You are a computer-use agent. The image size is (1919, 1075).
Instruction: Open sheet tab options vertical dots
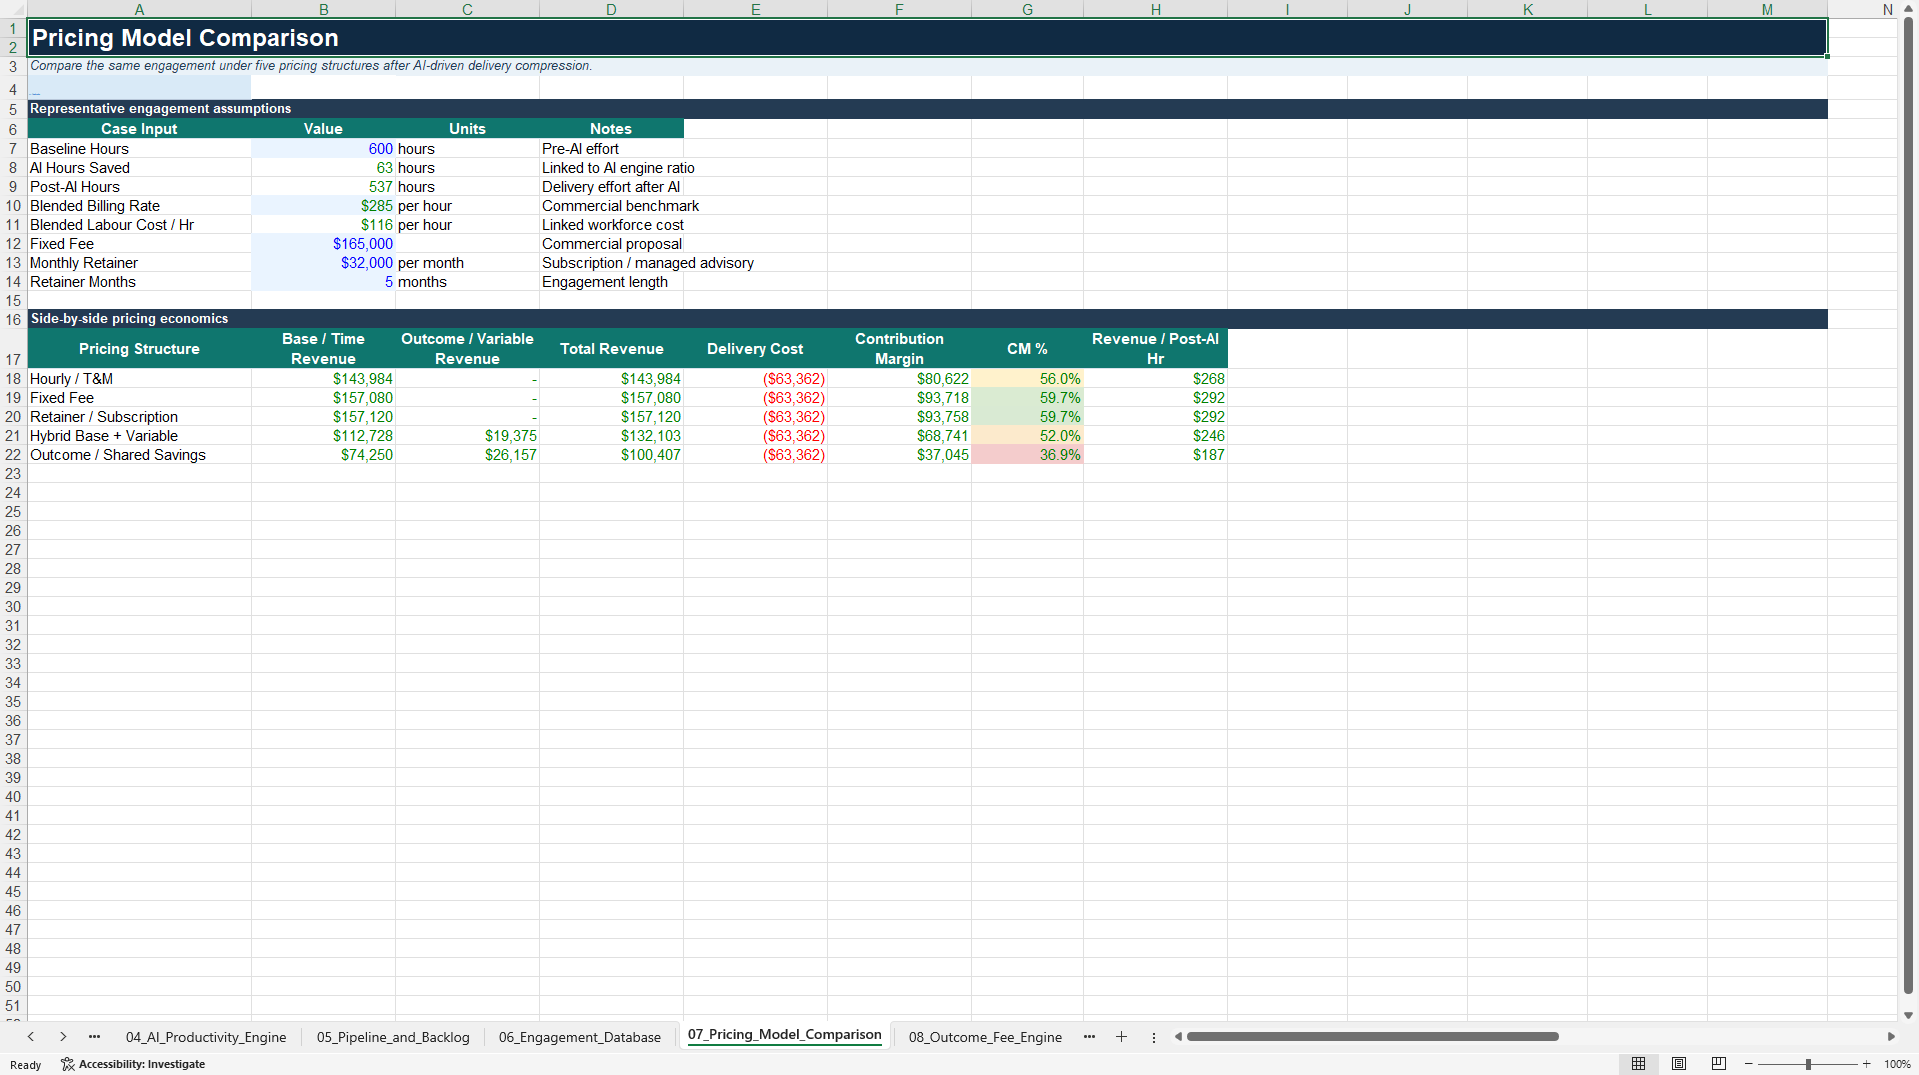(x=1153, y=1037)
